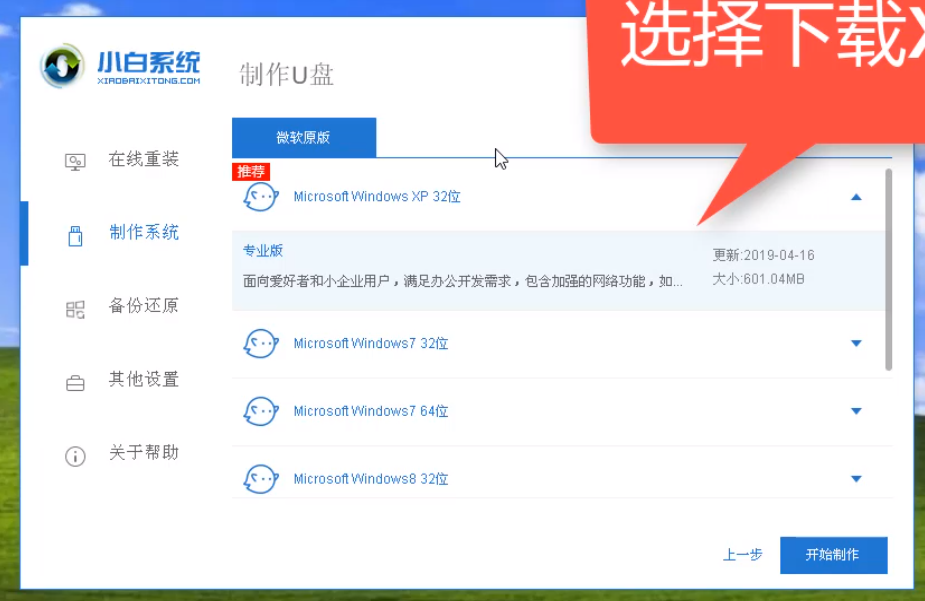Screen dimensions: 925x601
Task: Open the Windows7 64位 dropdown arrow
Action: tap(856, 411)
